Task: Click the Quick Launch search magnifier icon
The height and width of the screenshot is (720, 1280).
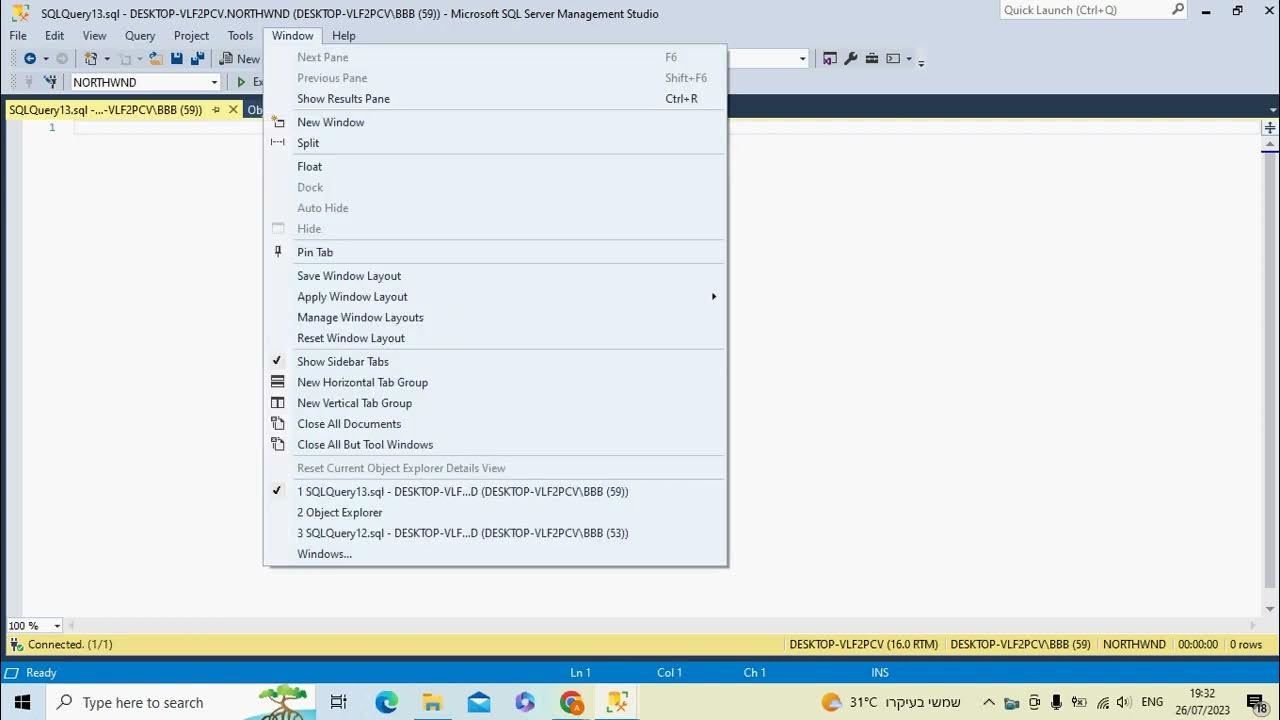Action: pos(1178,10)
